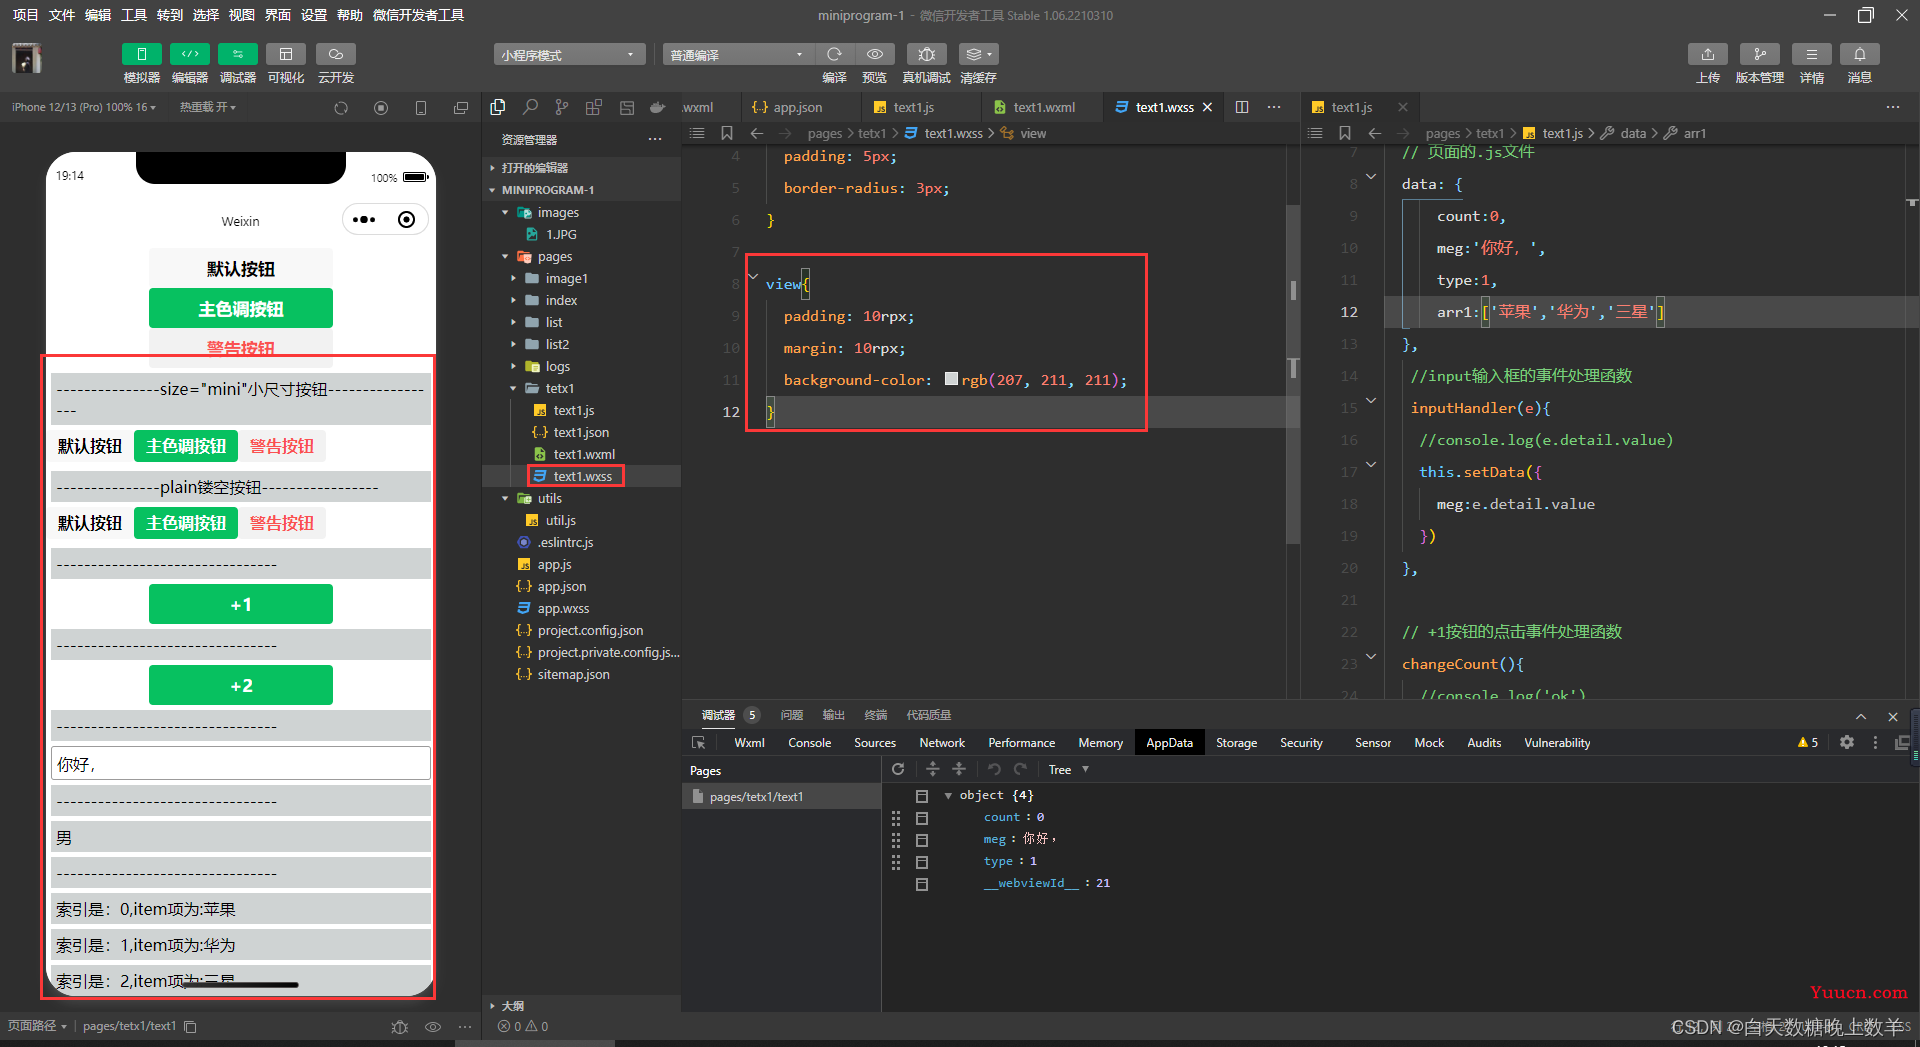The width and height of the screenshot is (1920, 1047).
Task: Open app.wxss in file tree
Action: [563, 608]
